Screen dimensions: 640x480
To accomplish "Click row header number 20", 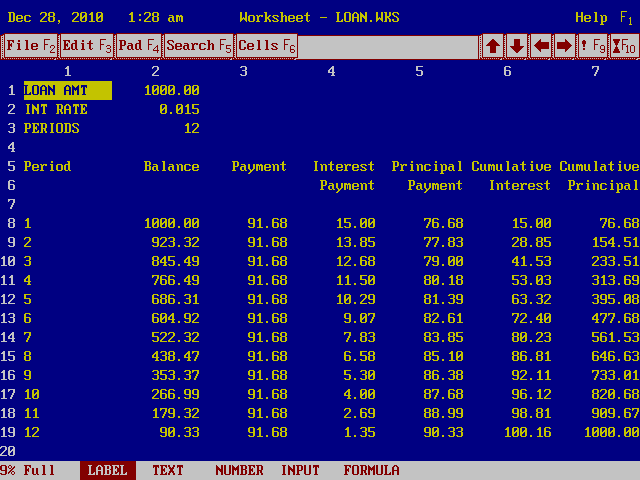I will coord(8,451).
